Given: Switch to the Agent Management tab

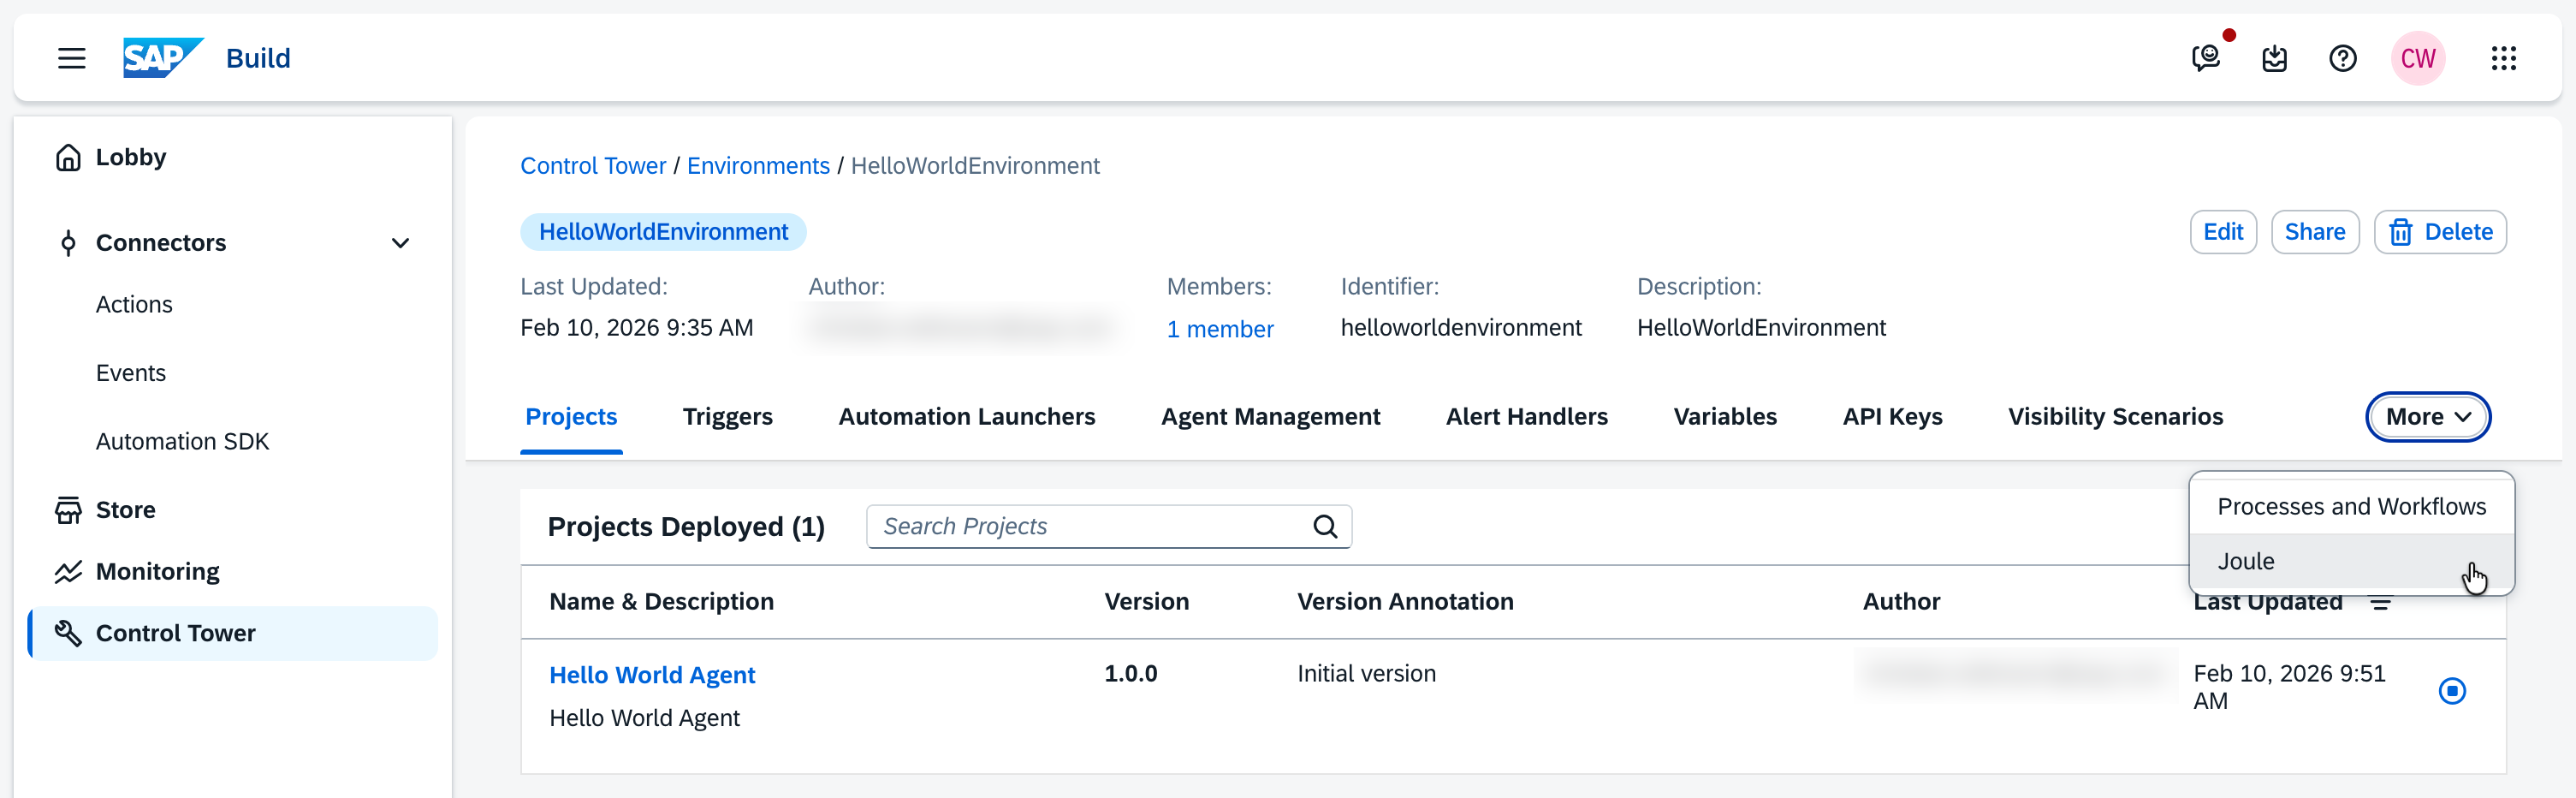Looking at the screenshot, I should point(1270,417).
